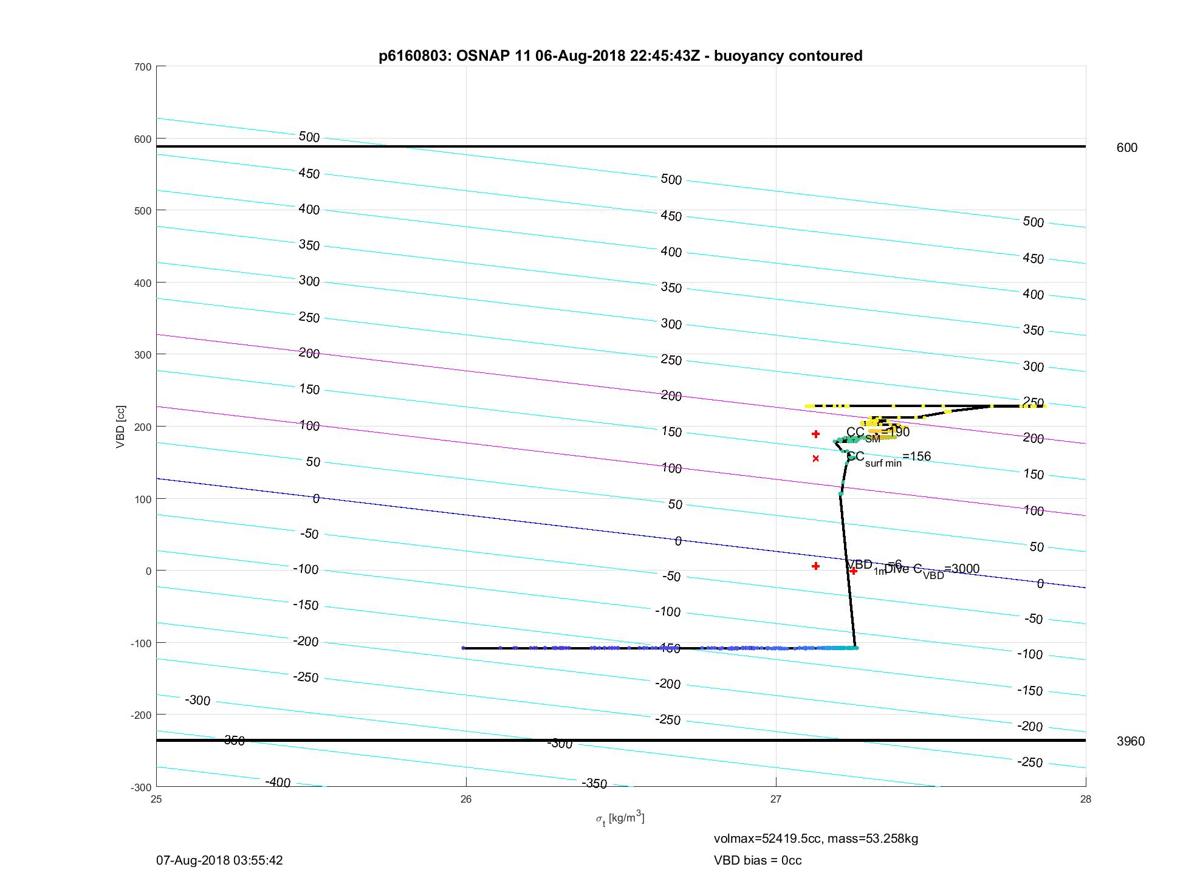Click the 'VBD bias = 0cc' text
The width and height of the screenshot is (1200, 885).
pyautogui.click(x=757, y=860)
